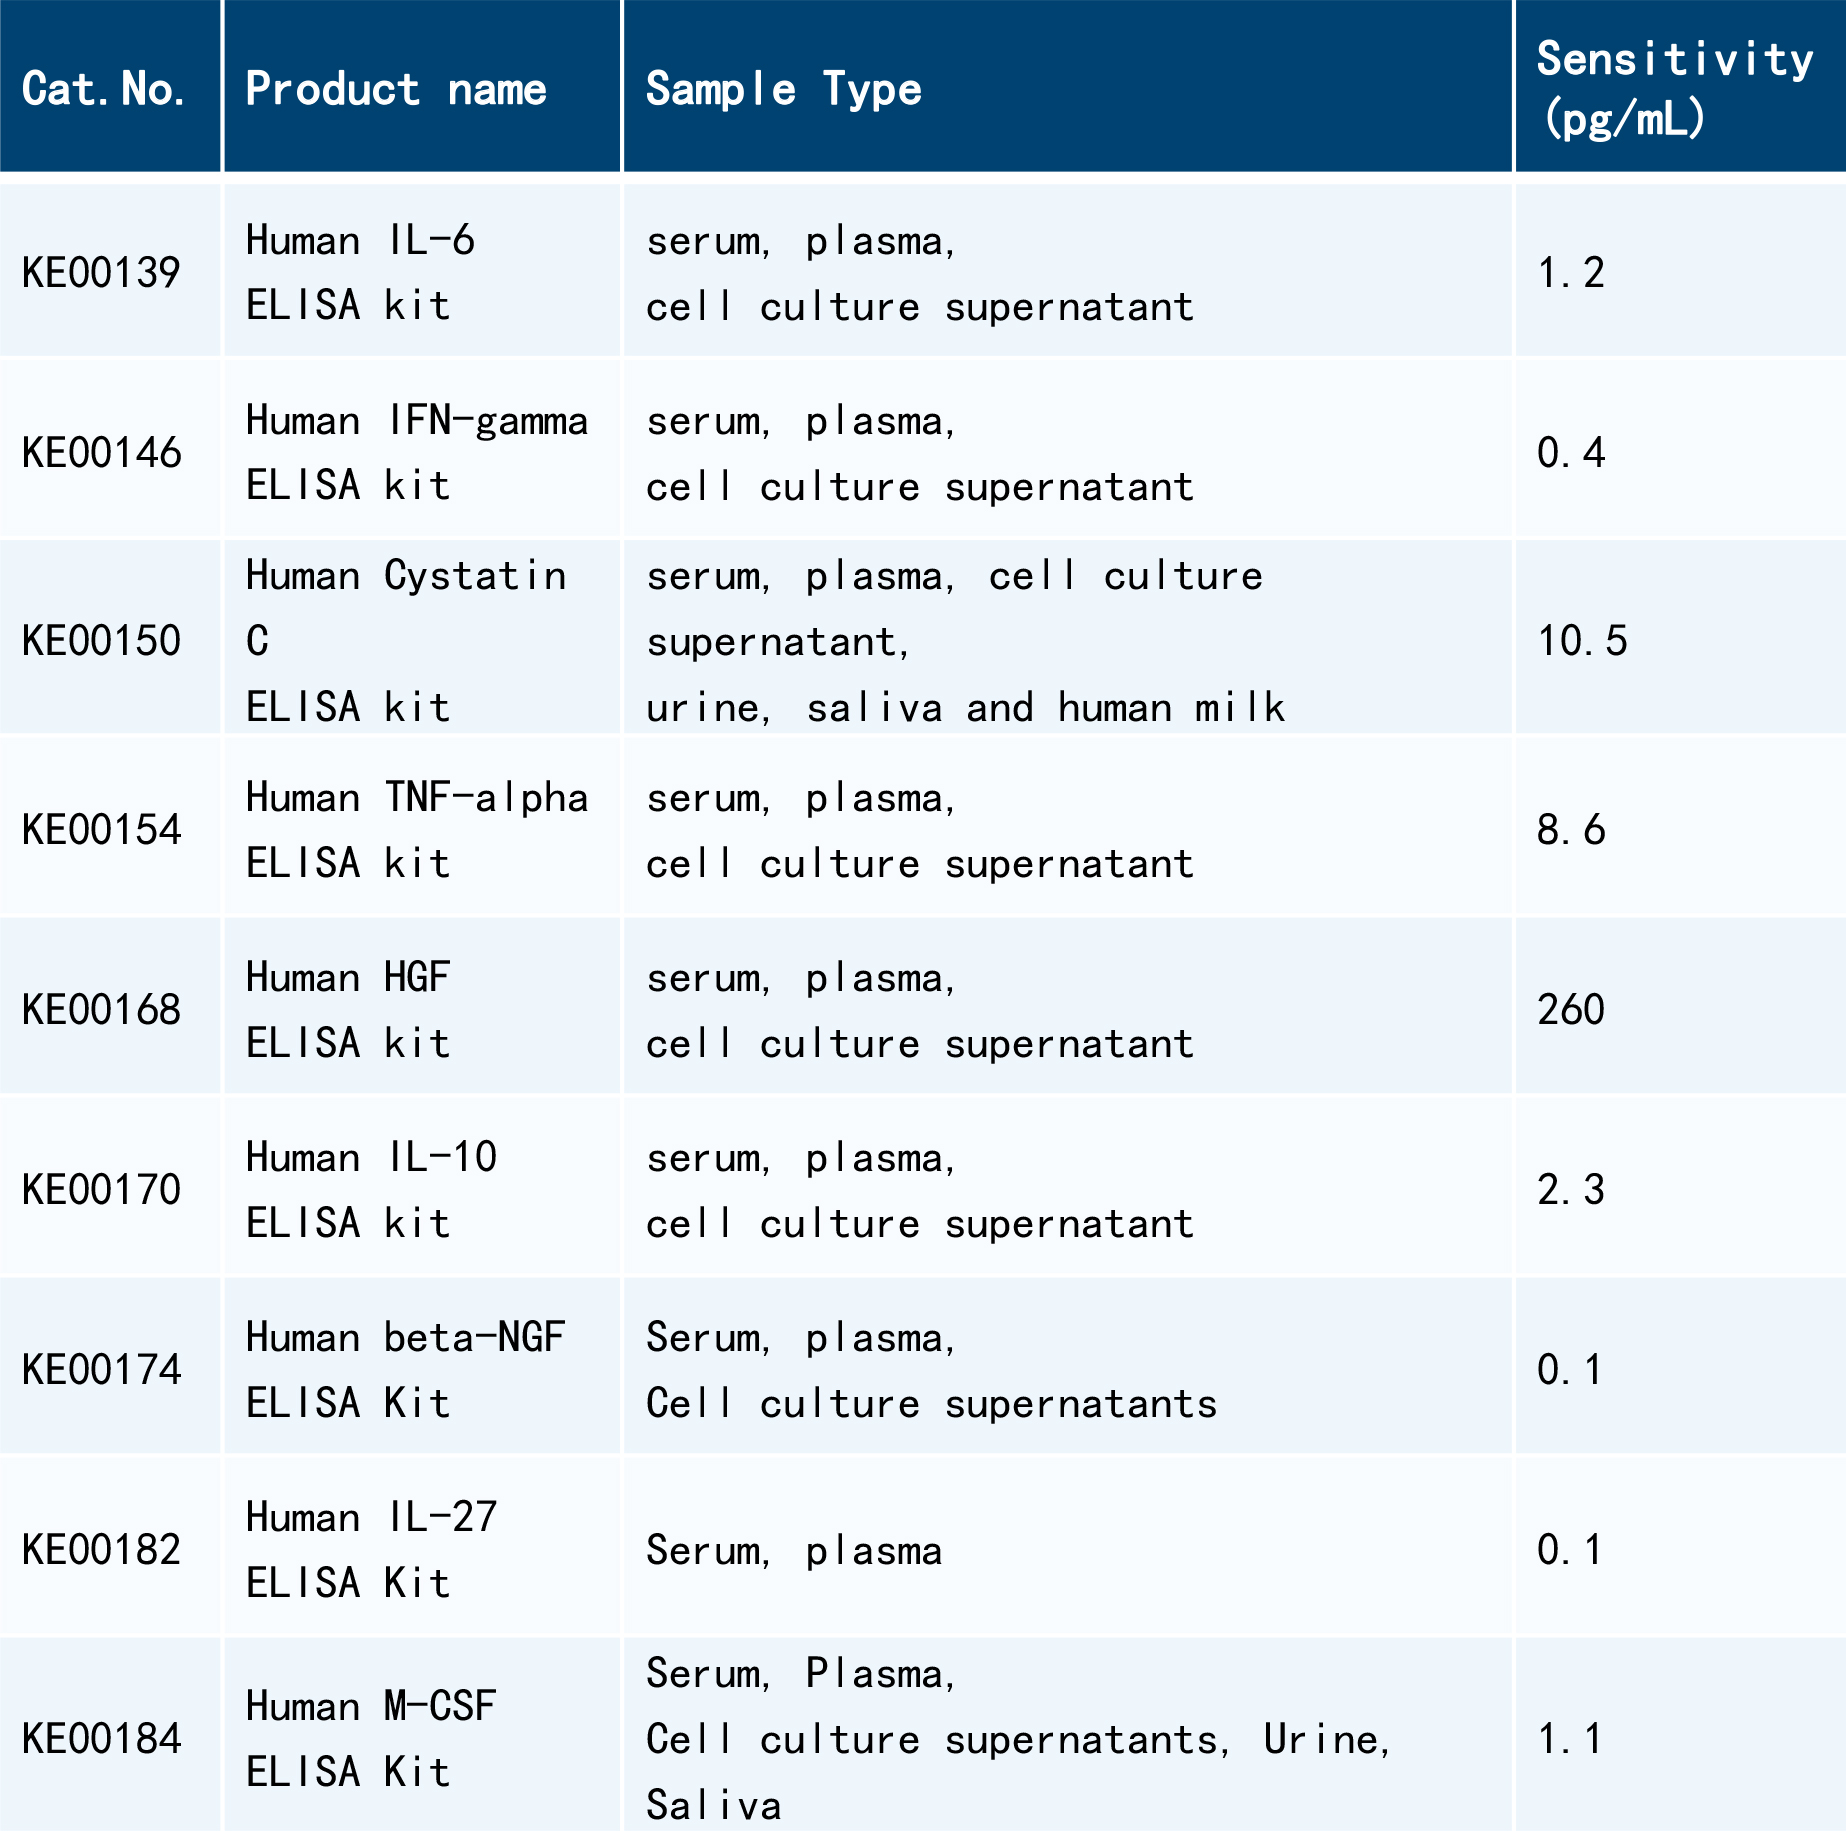Select the 260 sensitivity value for HGF

(1571, 1010)
